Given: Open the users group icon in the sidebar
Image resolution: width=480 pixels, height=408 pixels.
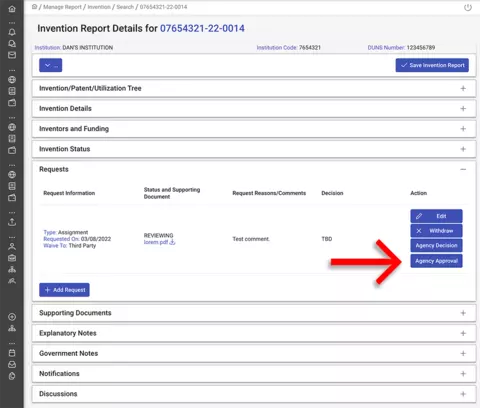Looking at the screenshot, I should pos(12,281).
